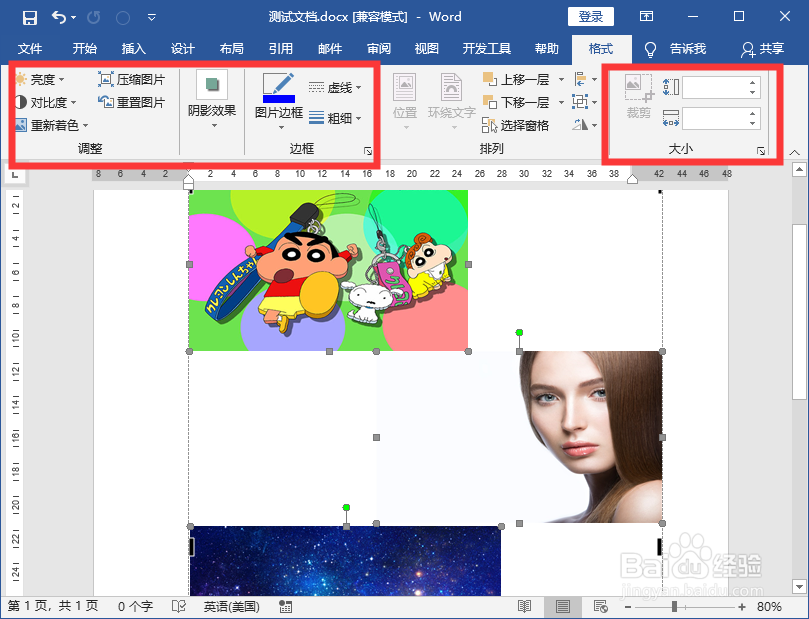
Task: Select the cartoon keychain picture
Action: coord(328,271)
